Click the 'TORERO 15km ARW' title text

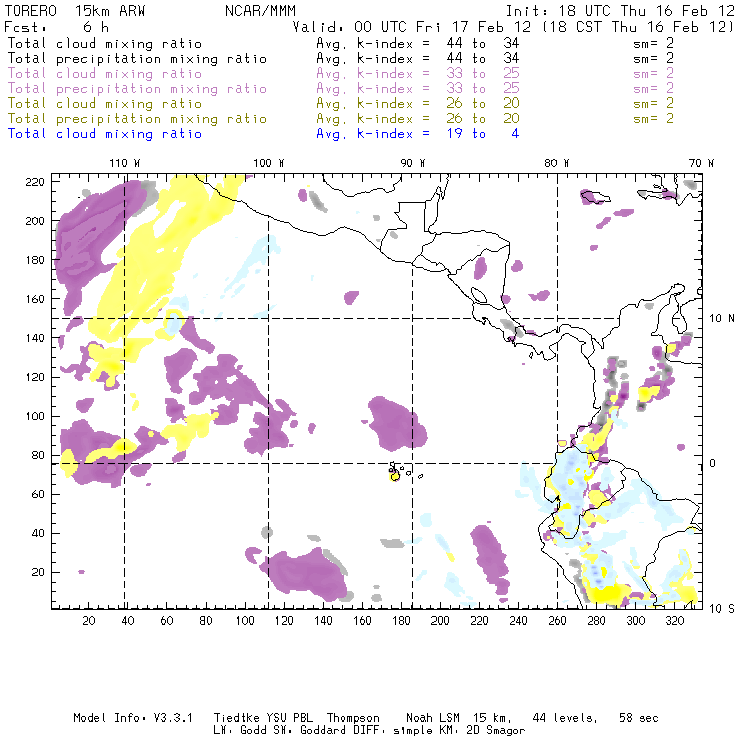[75, 11]
